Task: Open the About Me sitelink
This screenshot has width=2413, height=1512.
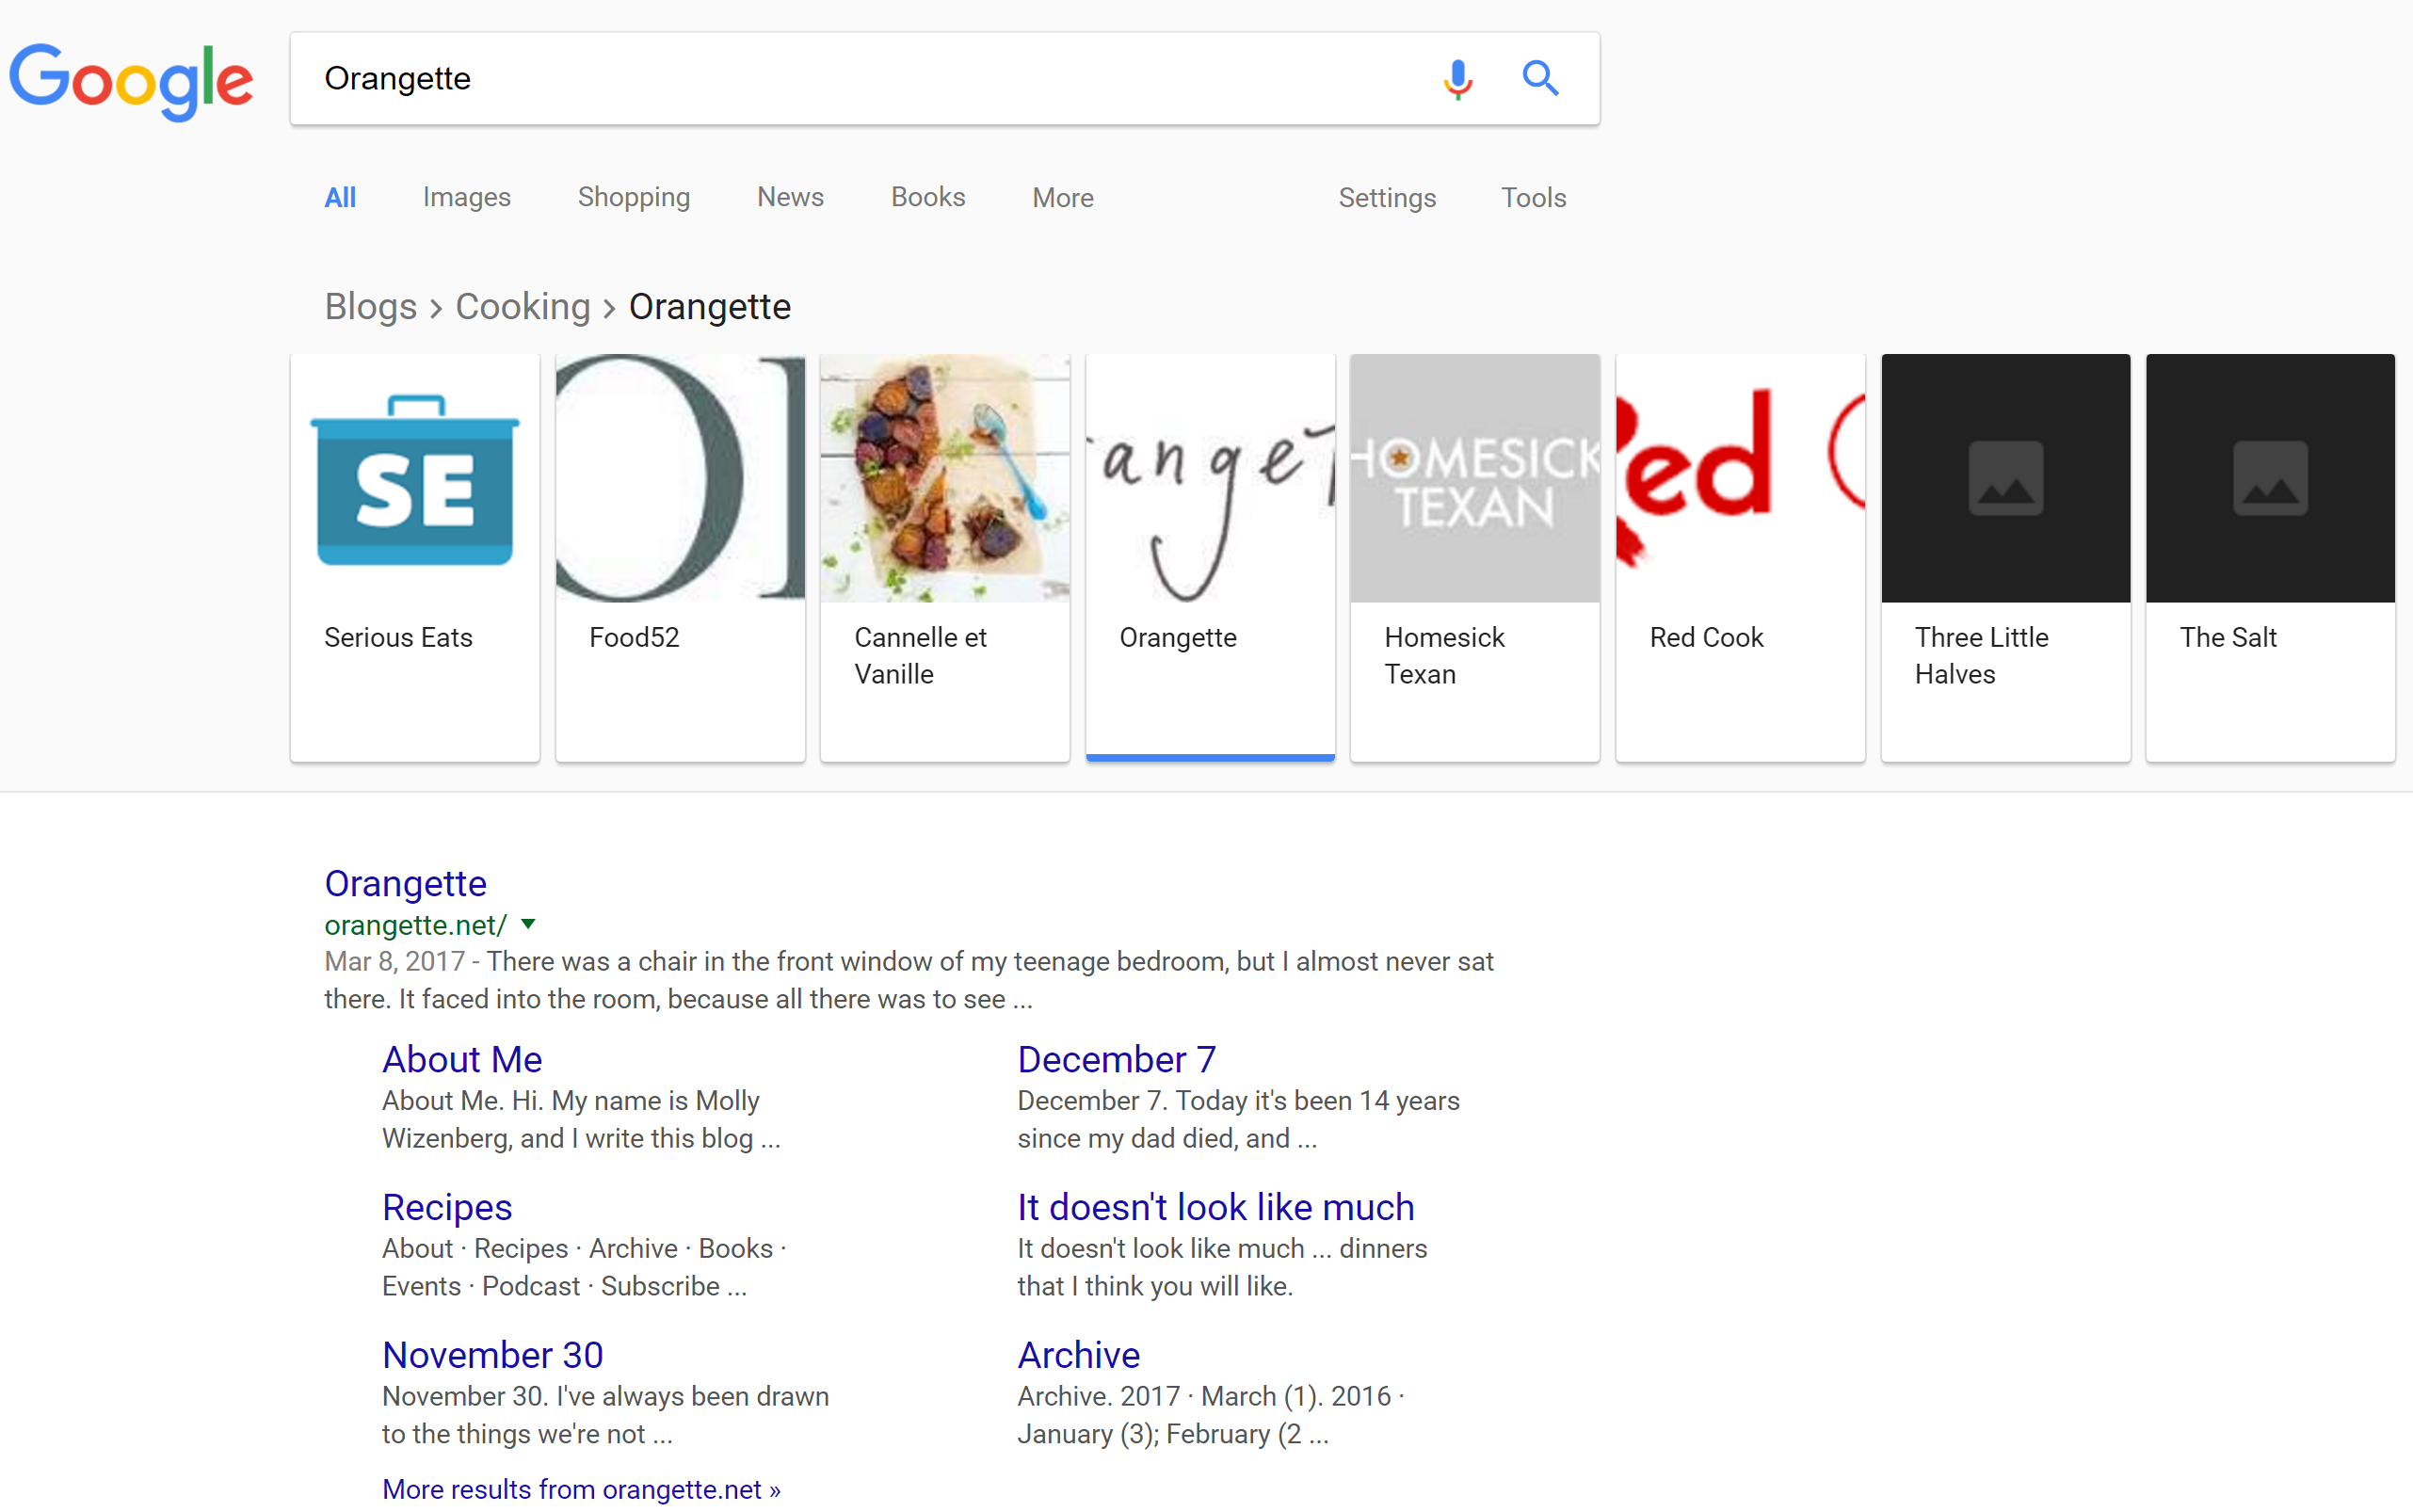Action: (x=462, y=1059)
